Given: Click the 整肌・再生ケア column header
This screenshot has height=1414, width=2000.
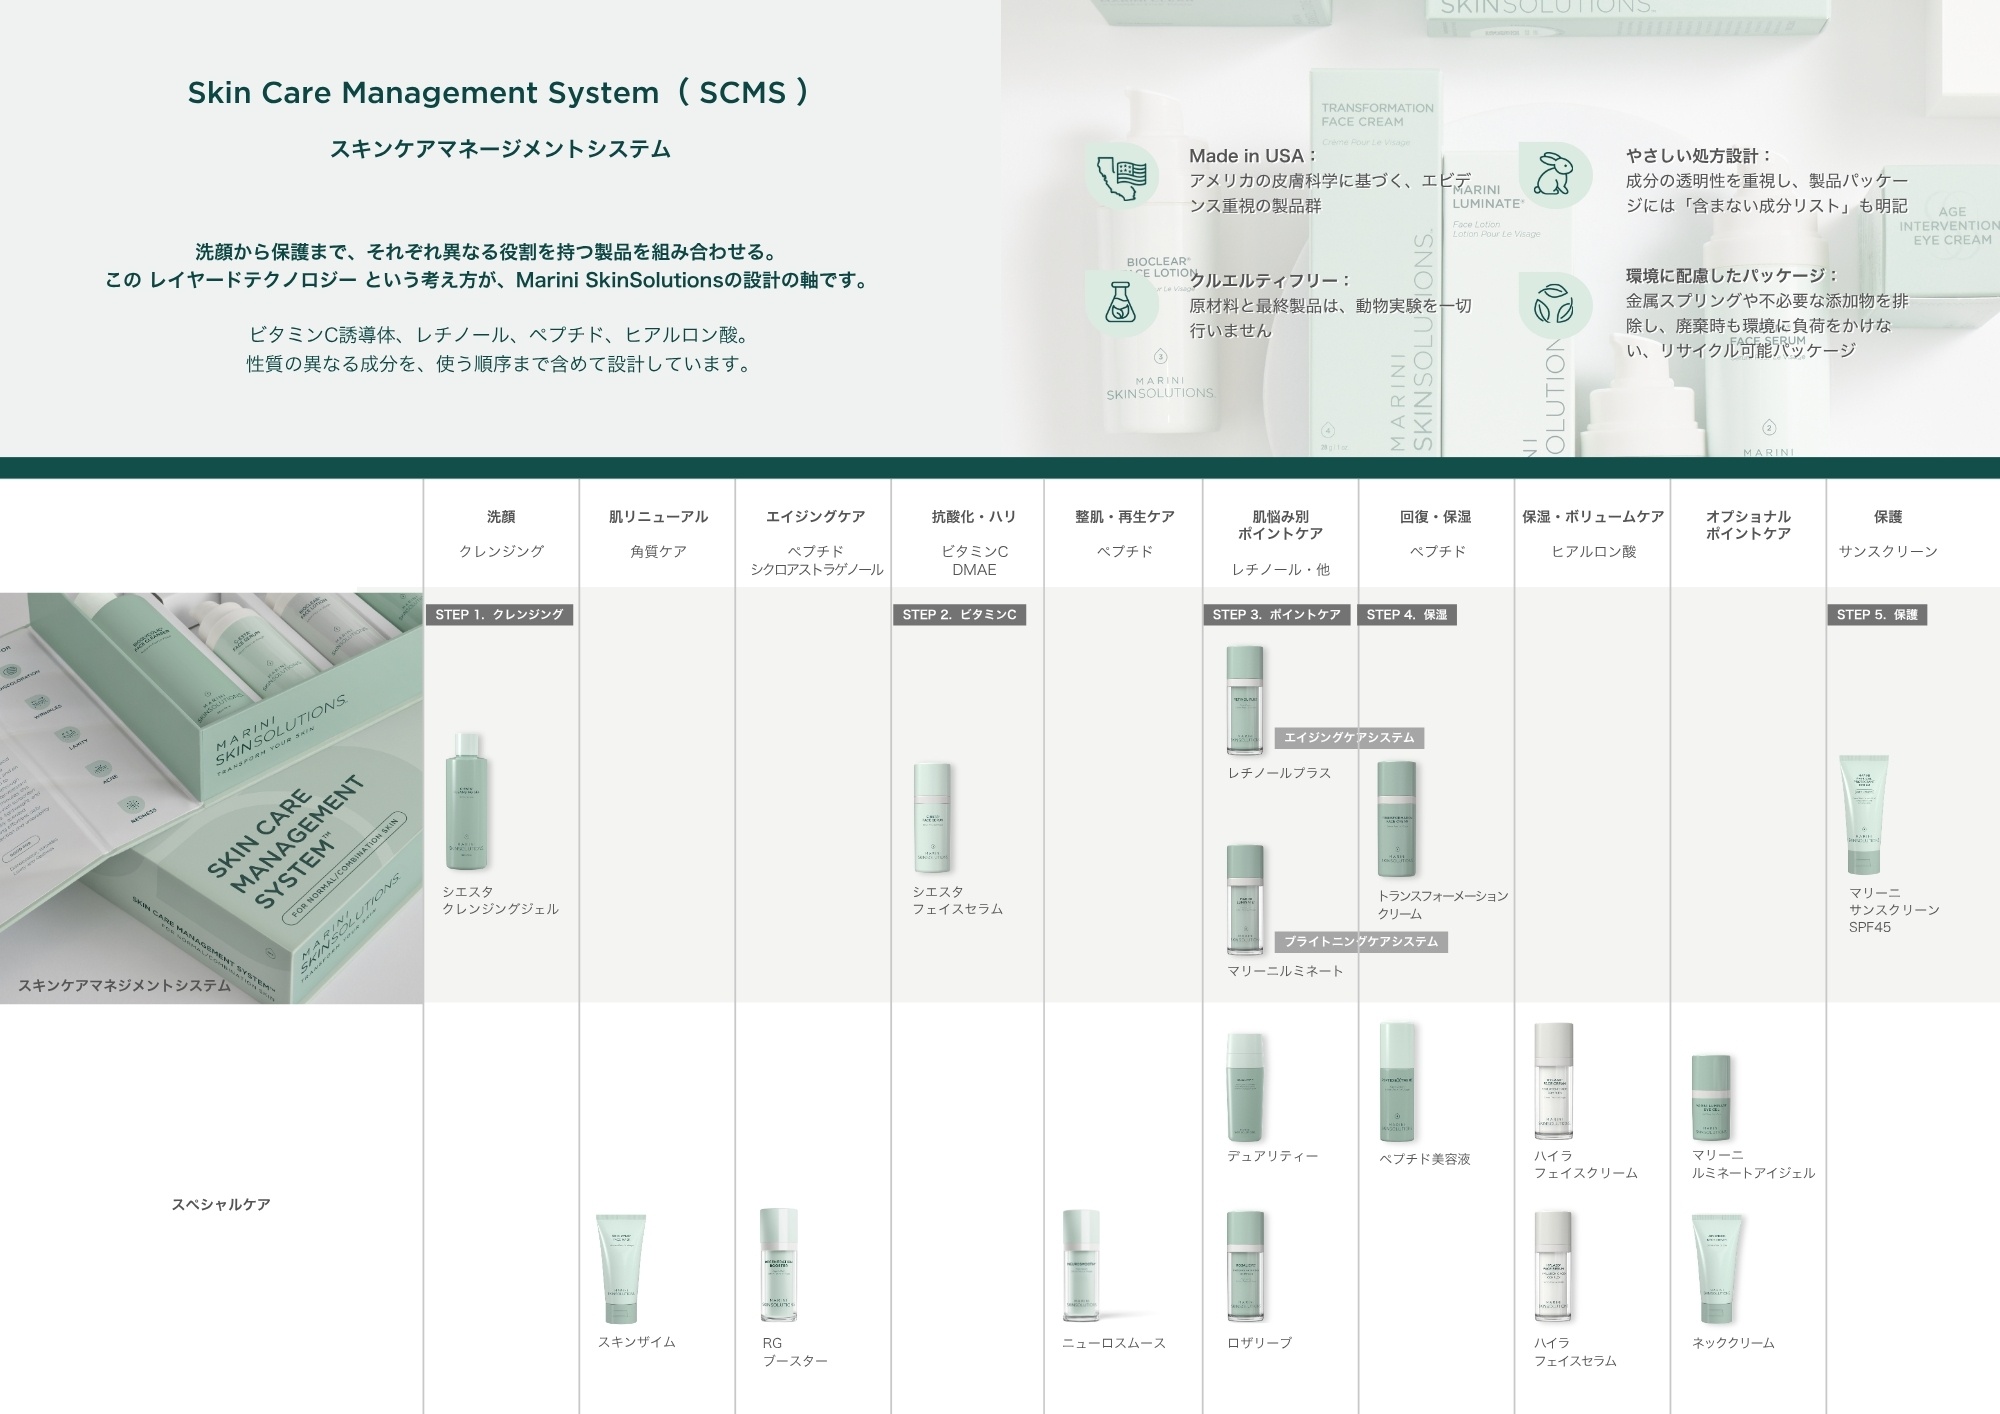Looking at the screenshot, I should (1124, 517).
